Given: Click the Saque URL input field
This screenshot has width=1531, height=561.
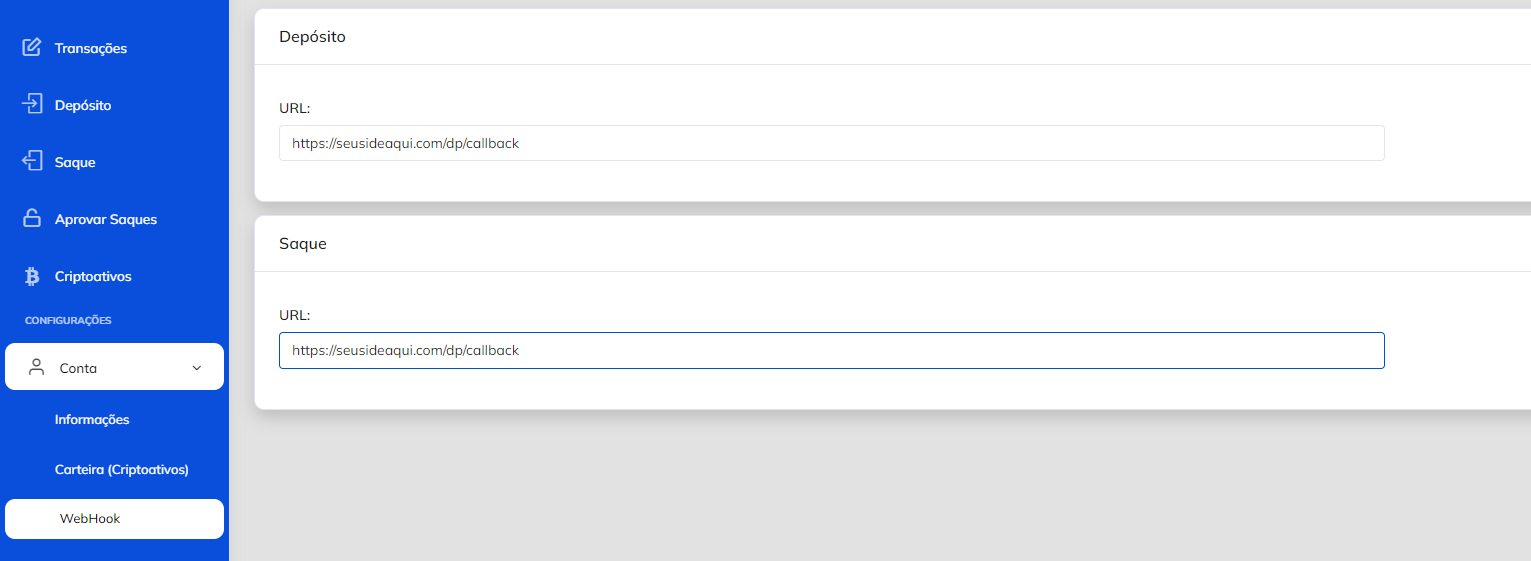Looking at the screenshot, I should [x=831, y=350].
